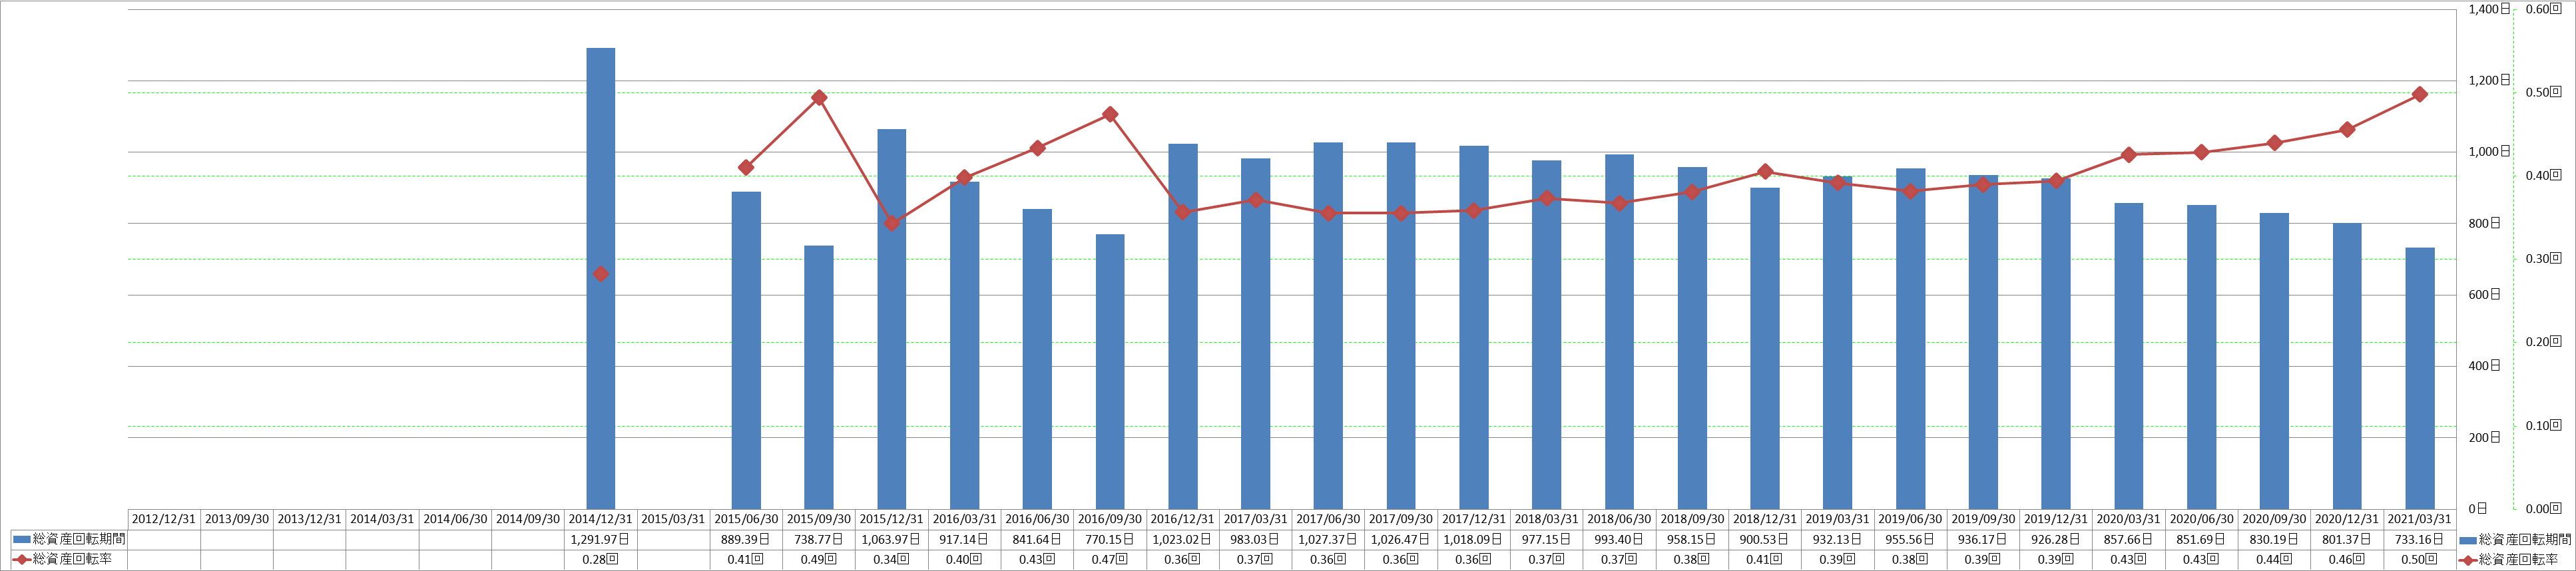Select the 801.37日 table cell
This screenshot has height=571, width=2576.
click(x=2347, y=539)
